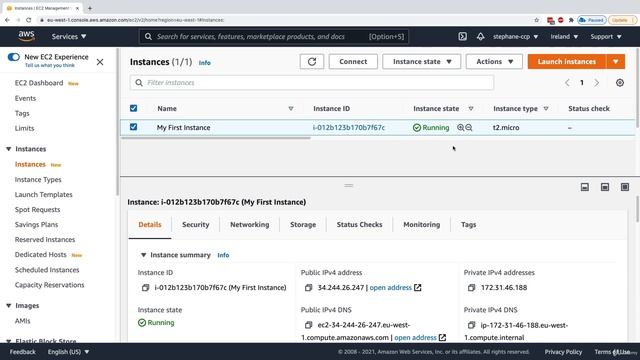Open public IP external link icon
The image size is (640, 360).
click(x=418, y=288)
